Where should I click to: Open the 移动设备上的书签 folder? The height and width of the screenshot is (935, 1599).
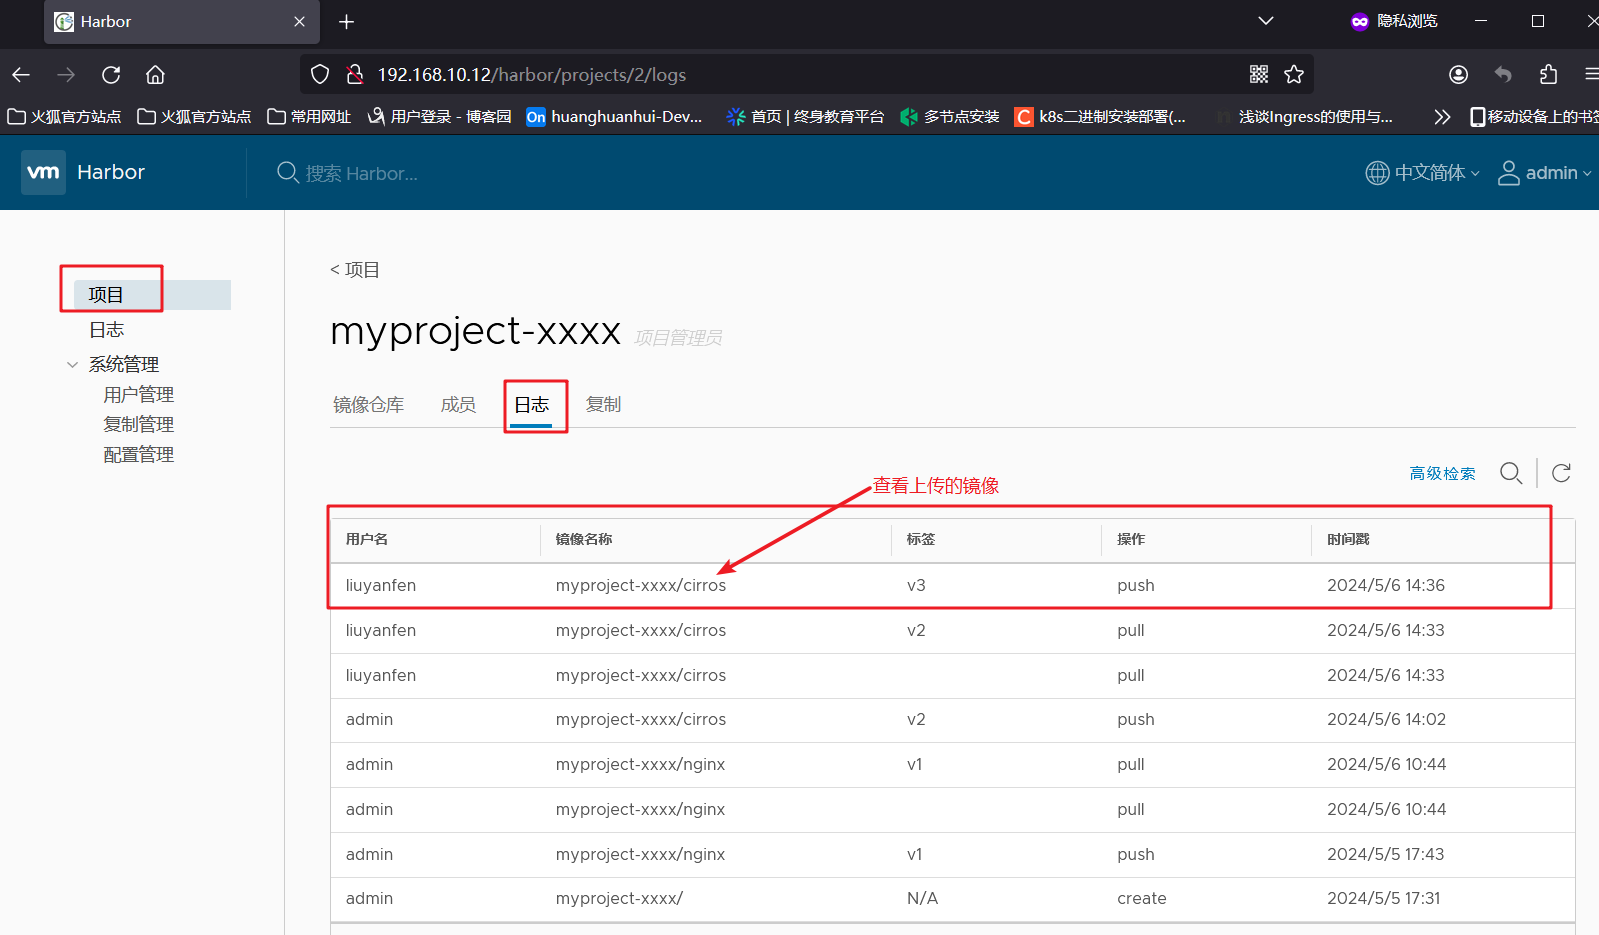1534,117
